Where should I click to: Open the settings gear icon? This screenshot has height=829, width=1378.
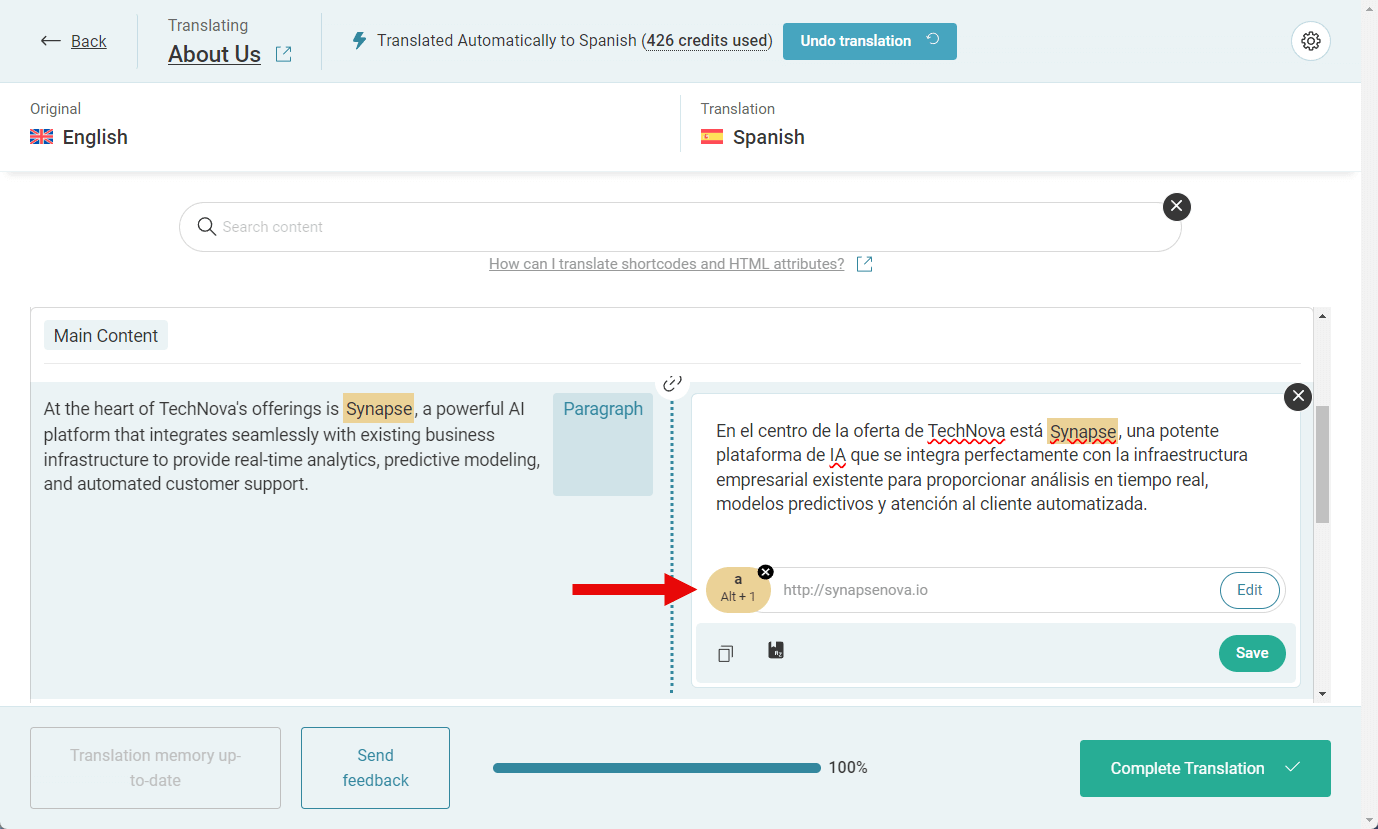point(1311,41)
